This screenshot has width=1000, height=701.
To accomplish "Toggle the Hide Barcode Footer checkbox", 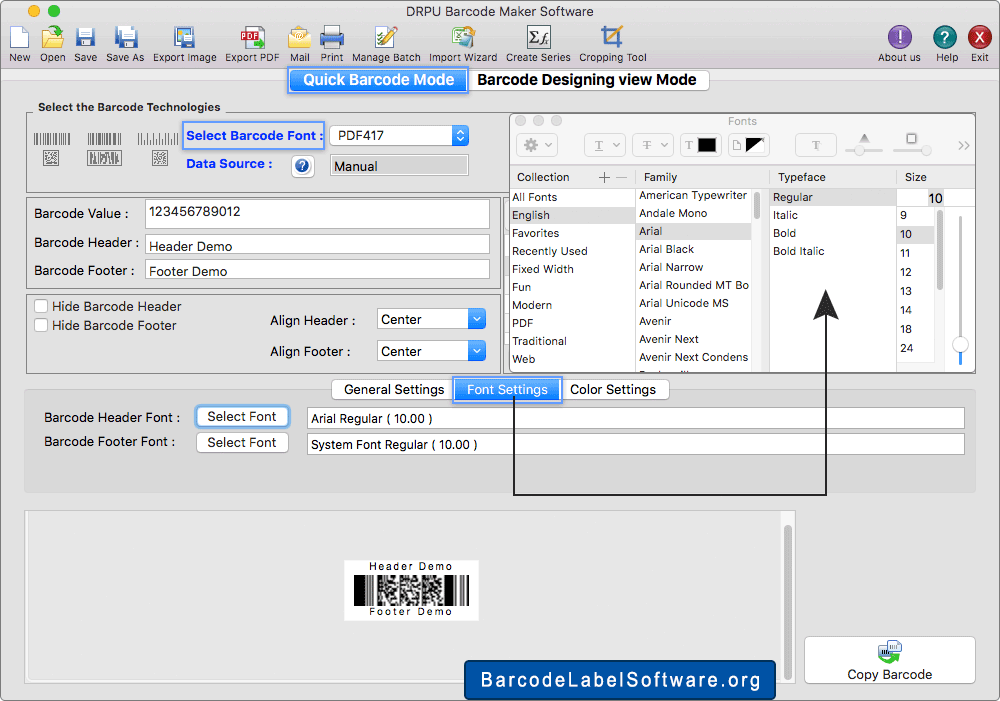I will tap(41, 325).
